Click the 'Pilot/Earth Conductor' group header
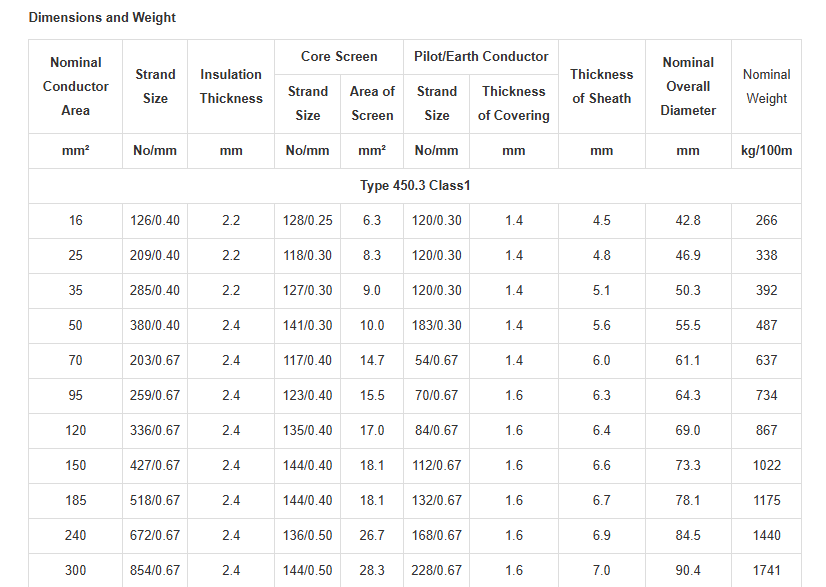Screen dimensions: 826x587 (x=481, y=56)
